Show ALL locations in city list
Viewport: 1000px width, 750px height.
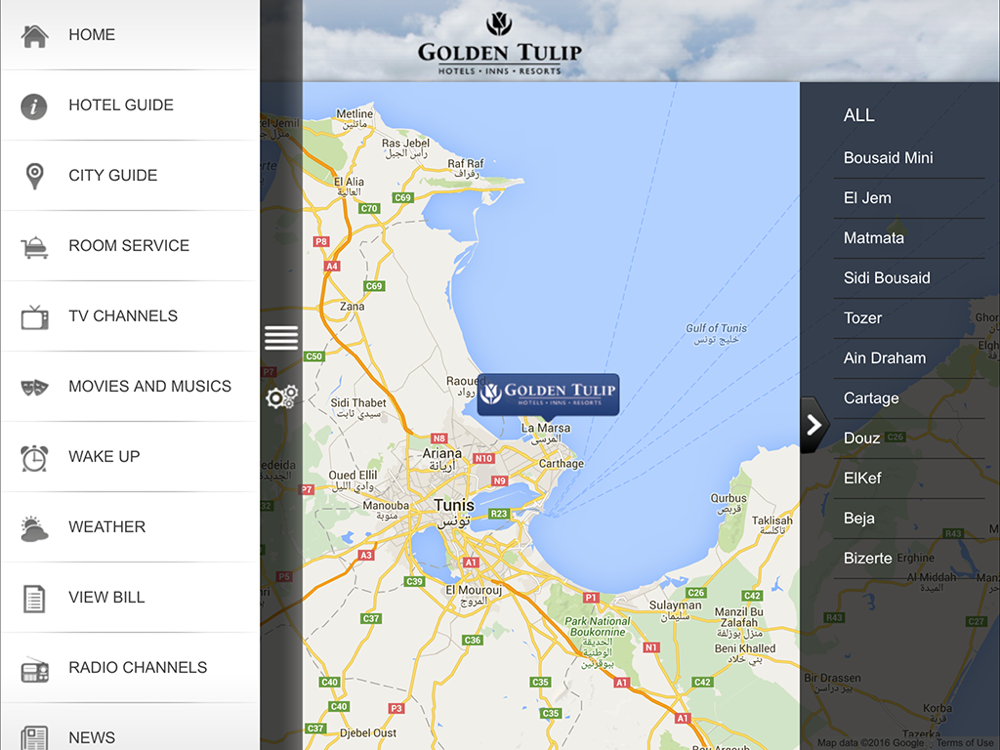point(858,115)
